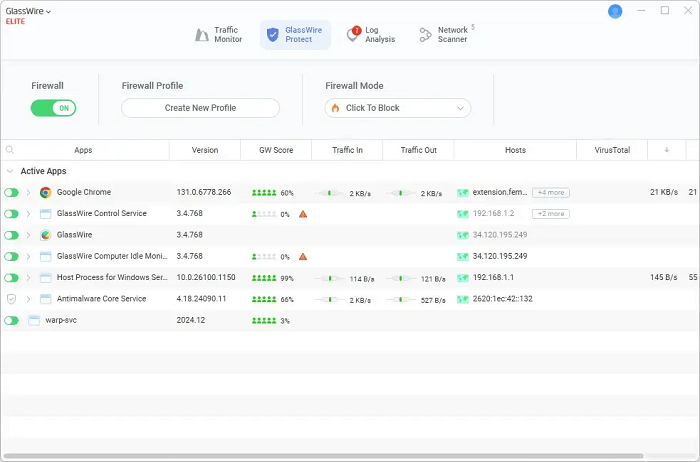Turn off the Firewall ON switch
This screenshot has height=462, width=700.
coord(54,108)
